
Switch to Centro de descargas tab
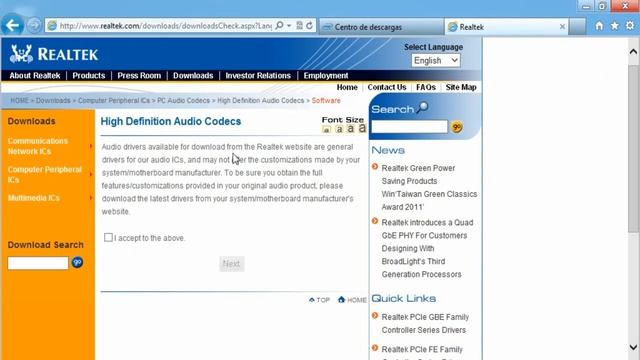pyautogui.click(x=382, y=27)
